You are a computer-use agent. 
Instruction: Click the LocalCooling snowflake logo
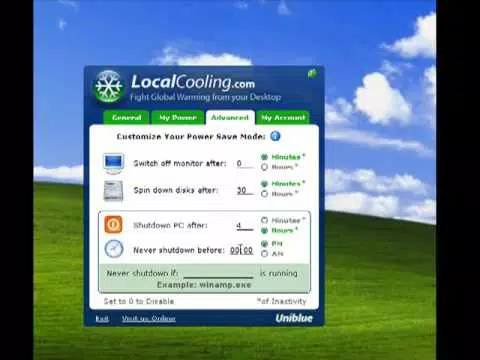109,86
